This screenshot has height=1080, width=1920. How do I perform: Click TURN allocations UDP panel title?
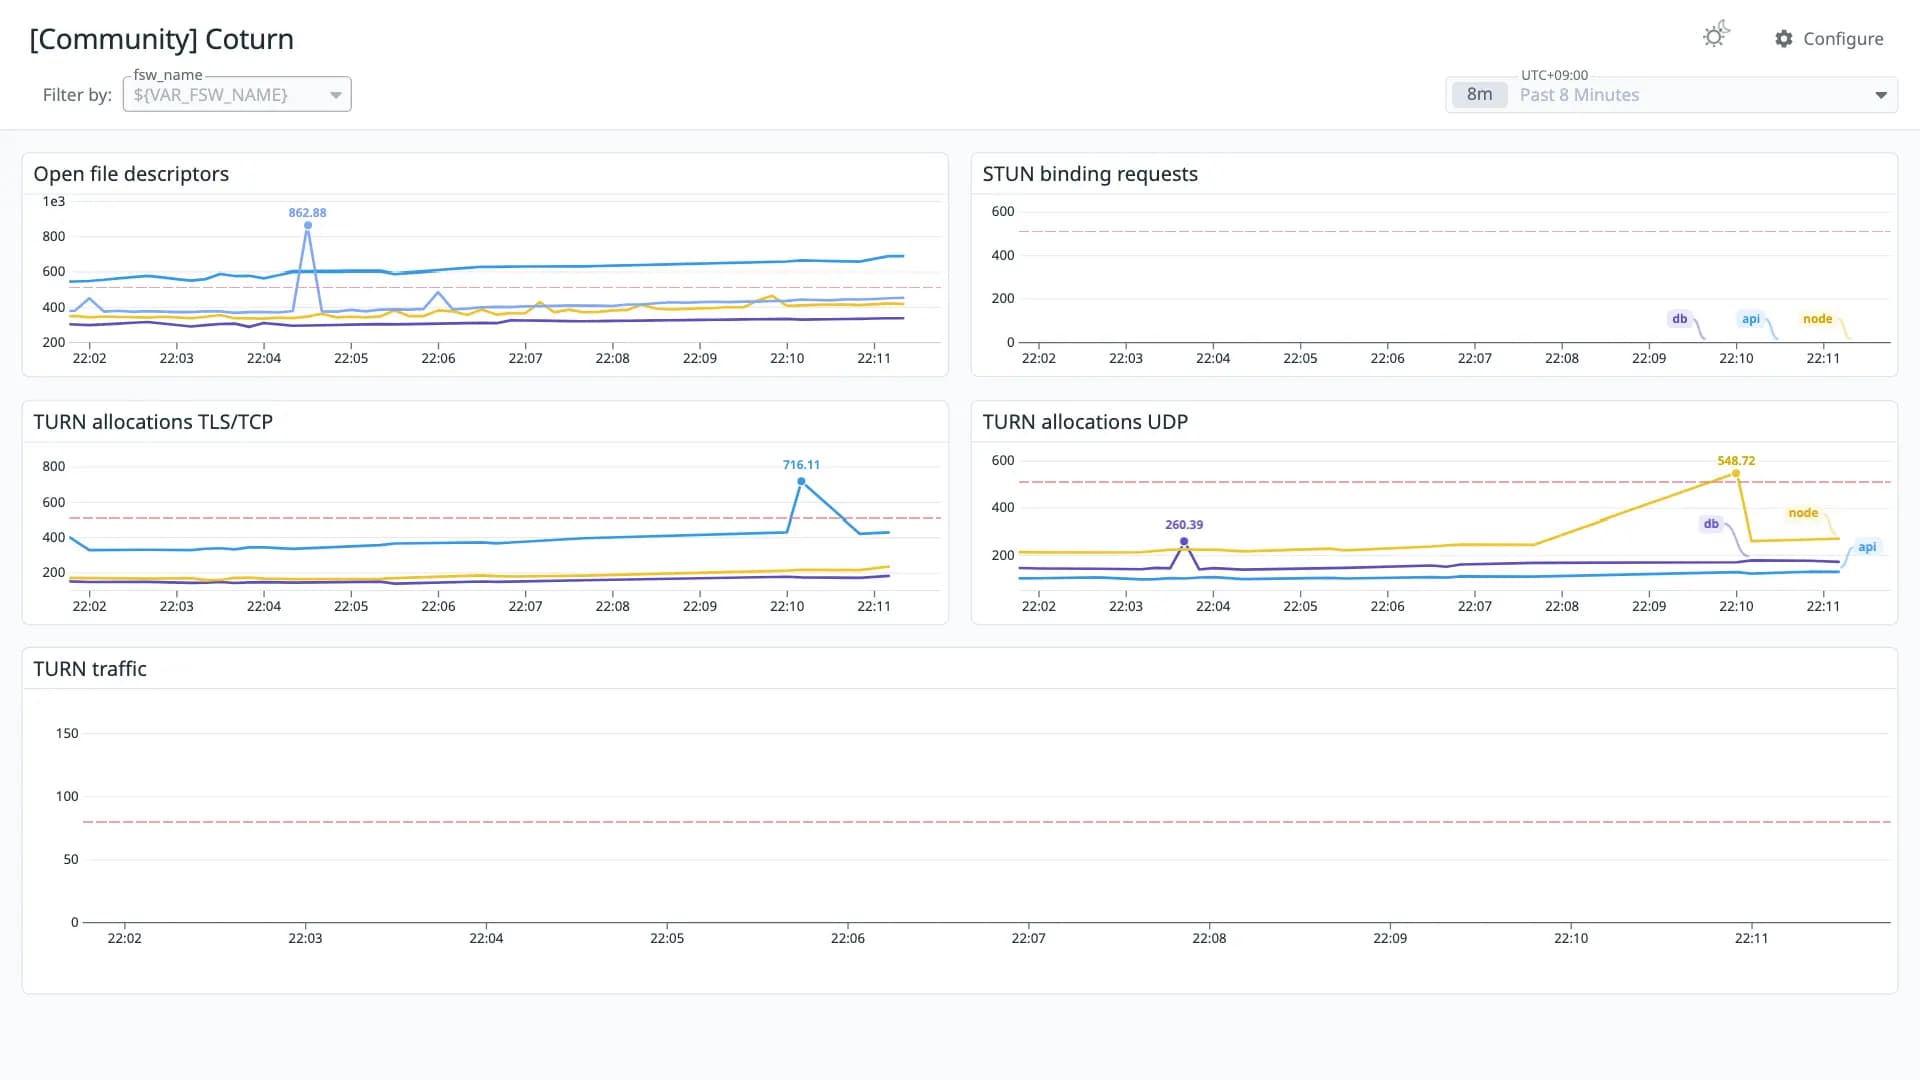1085,422
